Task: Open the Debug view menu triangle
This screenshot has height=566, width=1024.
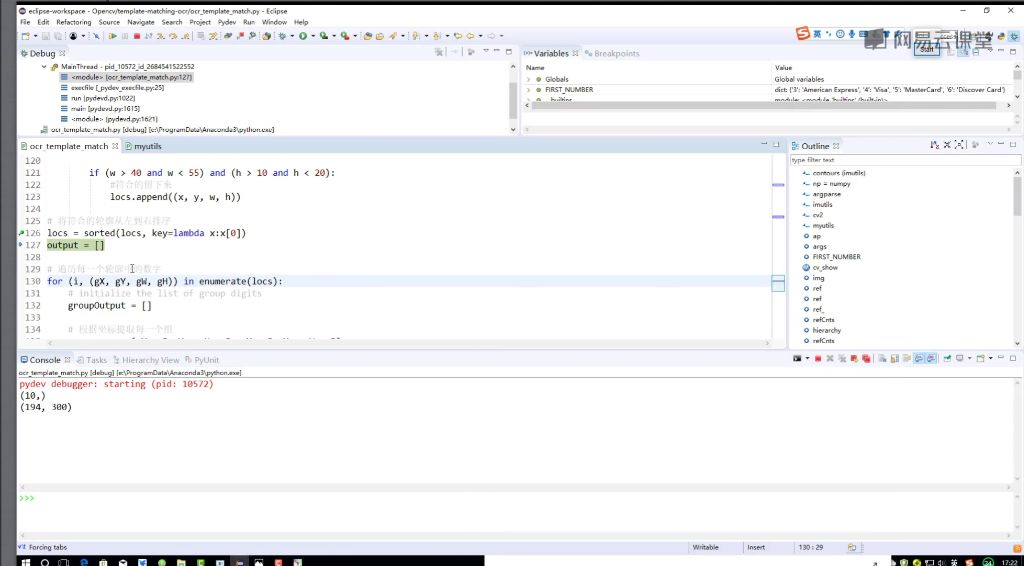Action: coord(486,51)
